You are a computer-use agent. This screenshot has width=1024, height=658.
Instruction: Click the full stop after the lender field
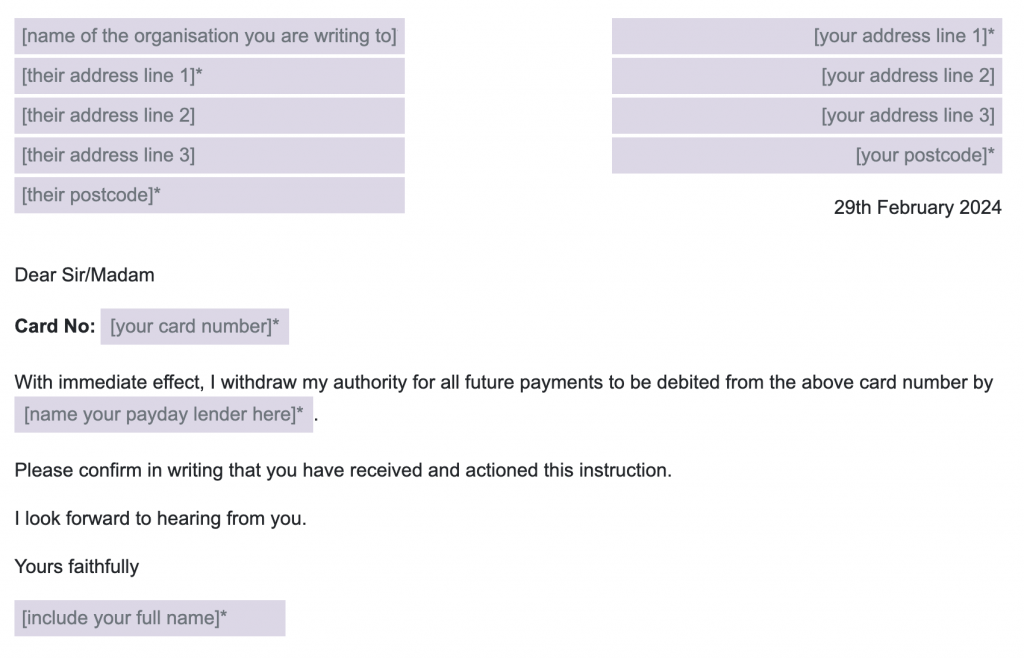(x=316, y=420)
